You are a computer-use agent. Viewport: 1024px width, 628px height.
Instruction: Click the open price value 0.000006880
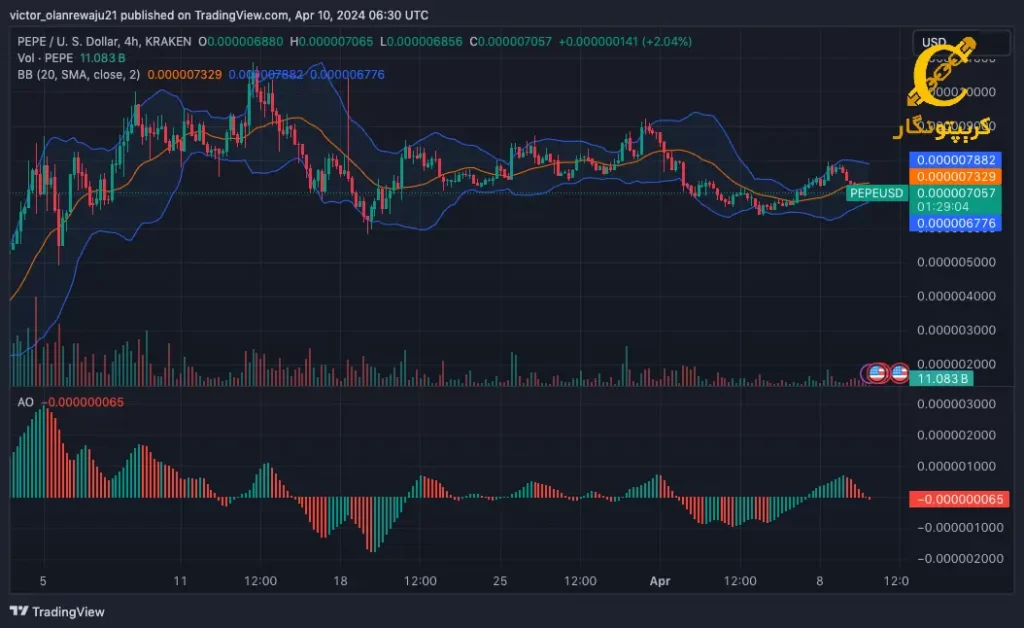[245, 42]
